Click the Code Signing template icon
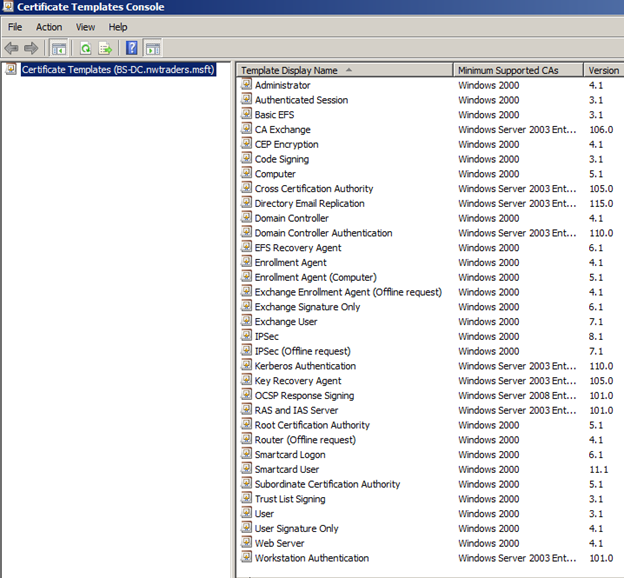This screenshot has width=624, height=578. (247, 158)
